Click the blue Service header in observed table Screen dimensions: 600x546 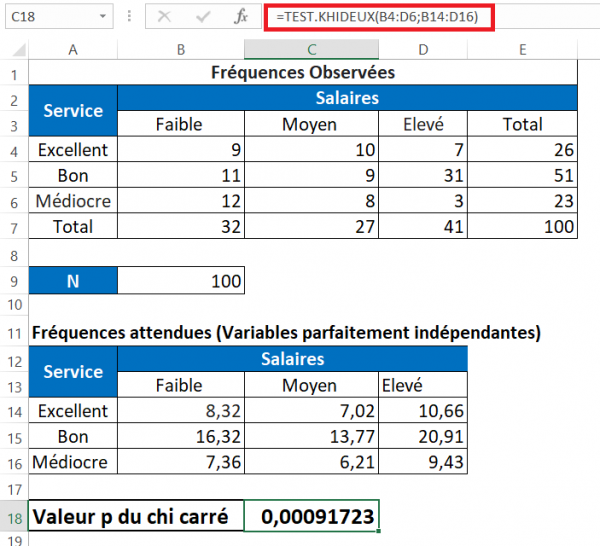pyautogui.click(x=73, y=111)
